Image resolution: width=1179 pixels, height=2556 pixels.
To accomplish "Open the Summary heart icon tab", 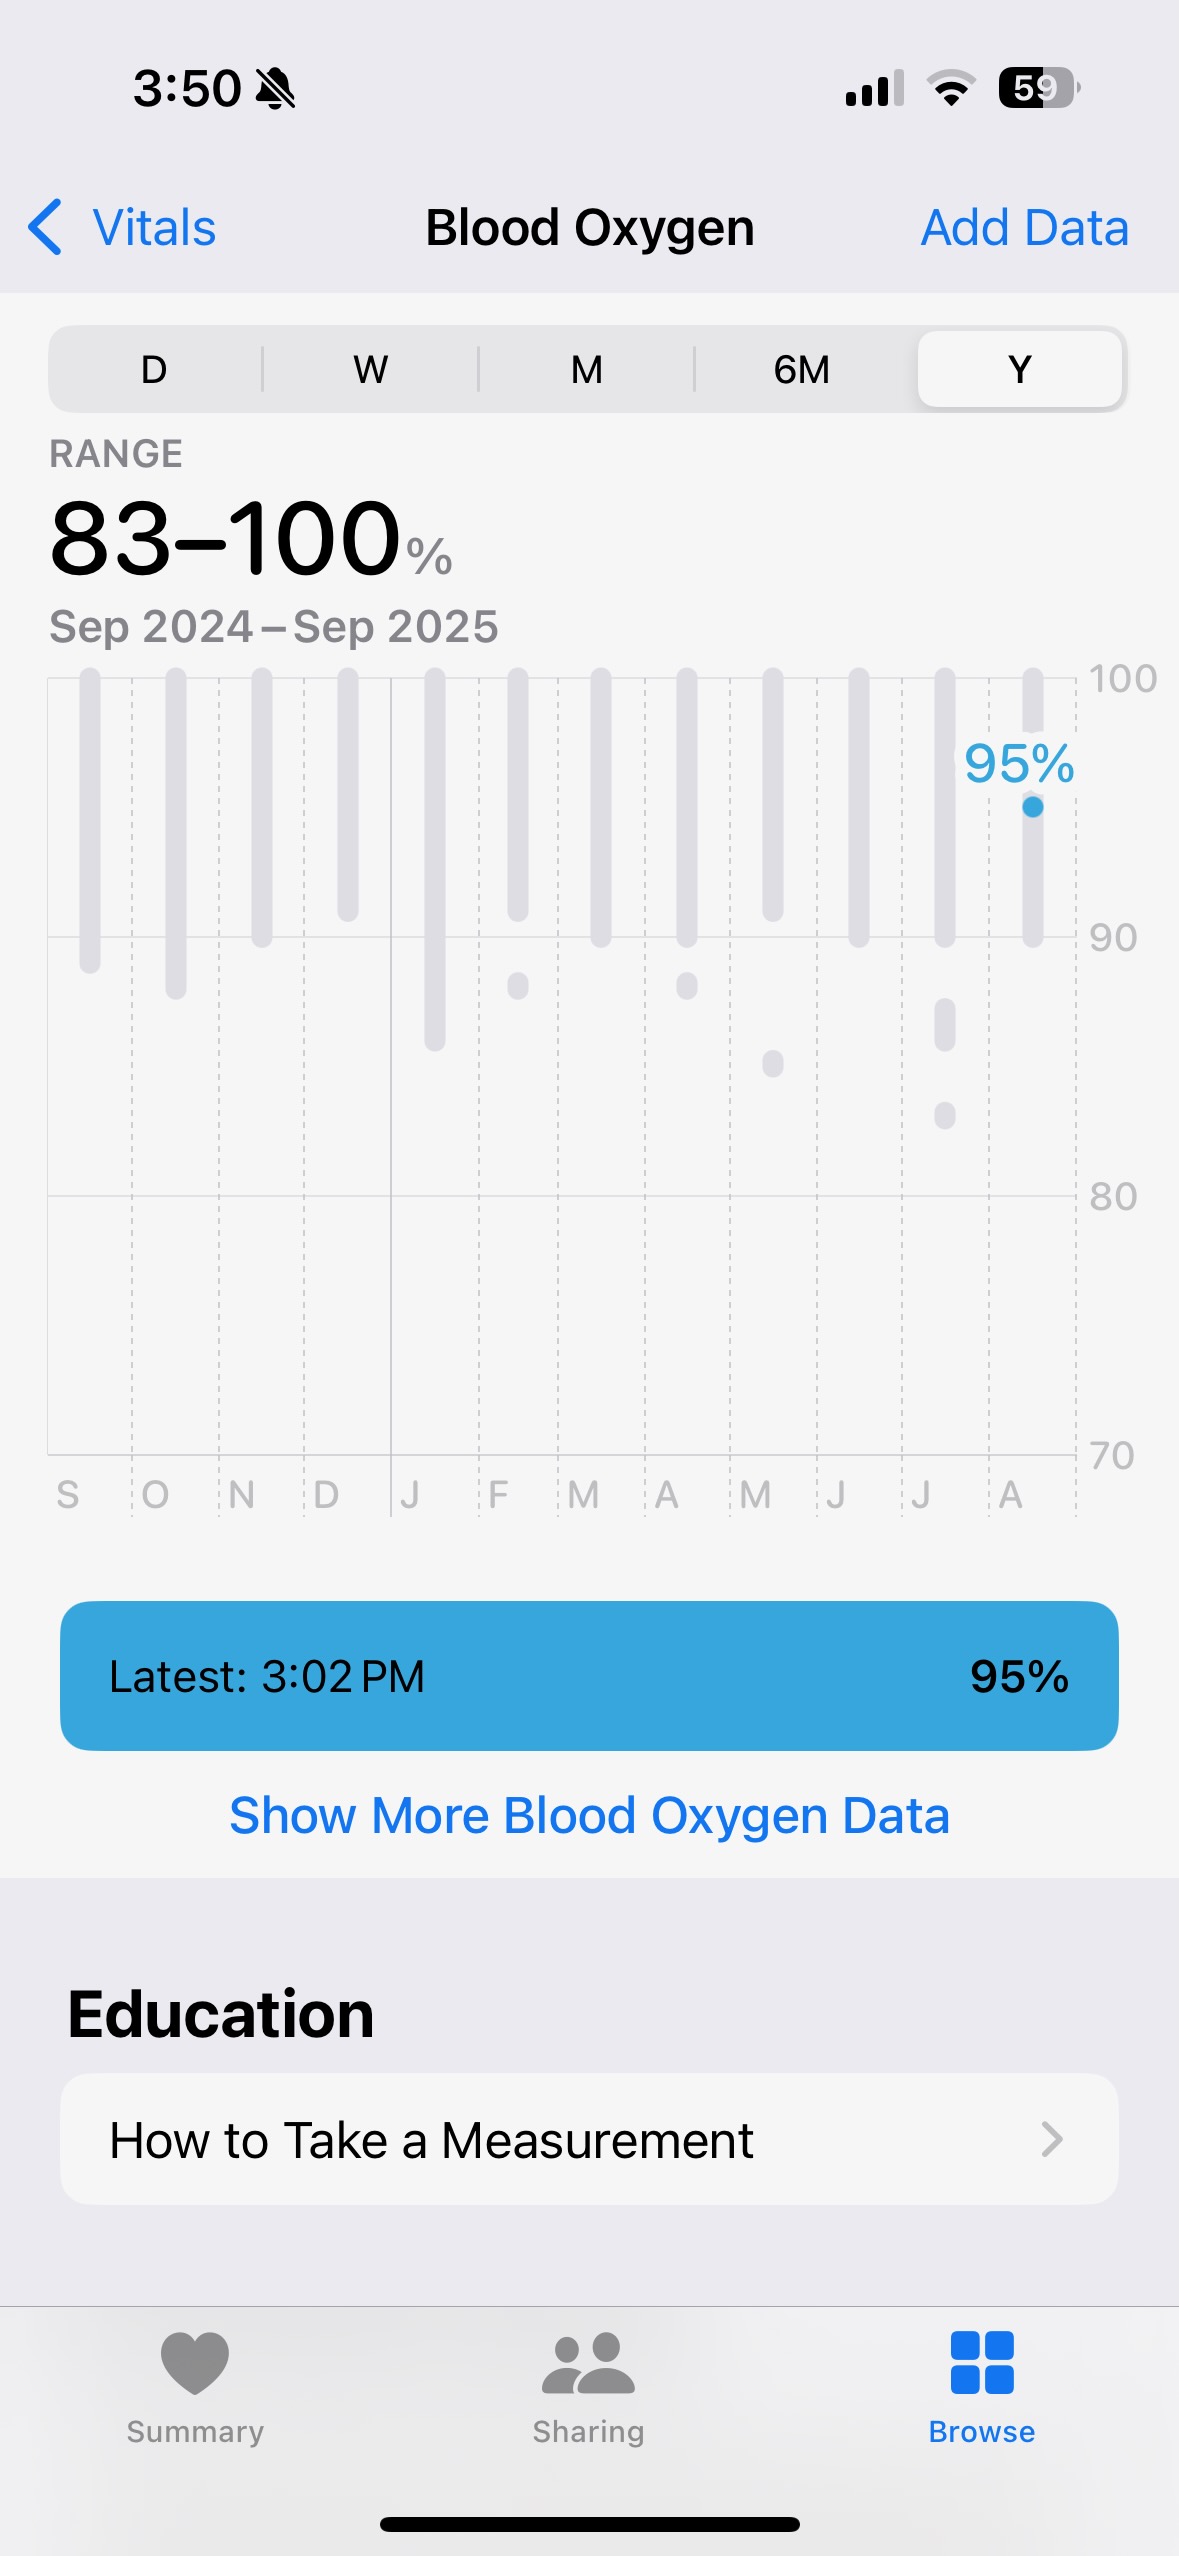I will pos(195,2363).
